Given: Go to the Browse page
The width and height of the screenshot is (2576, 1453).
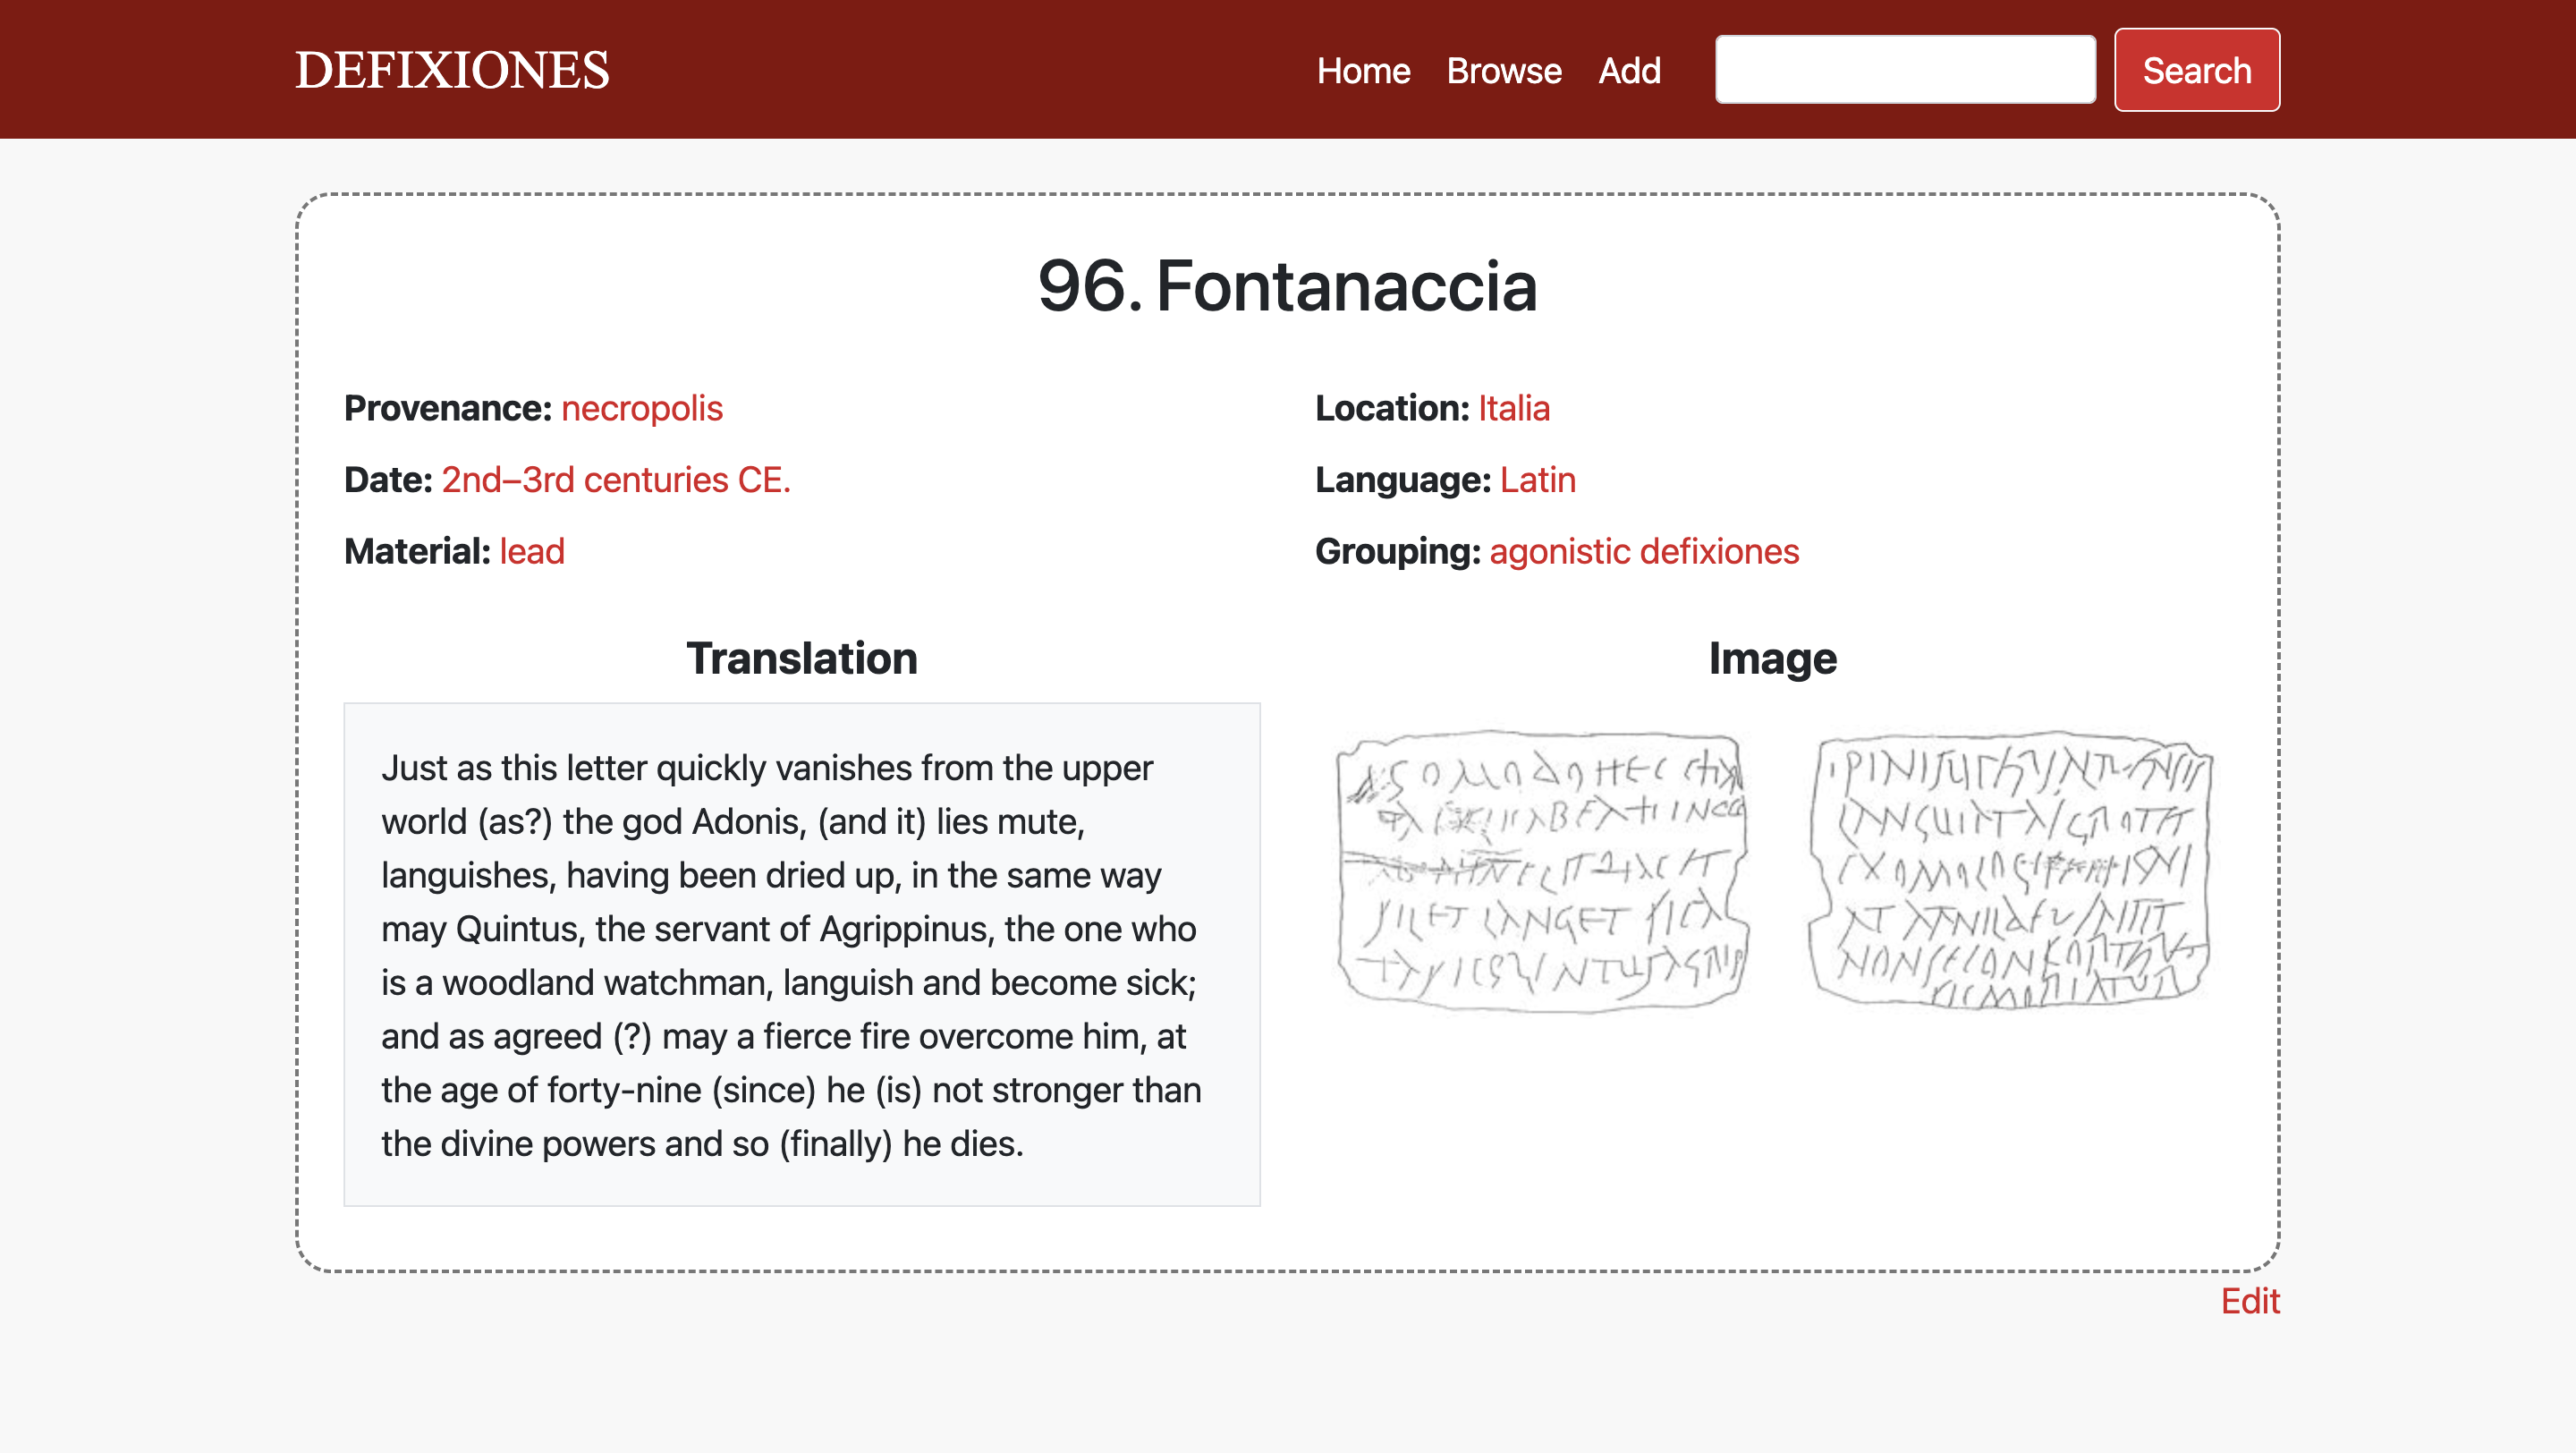Looking at the screenshot, I should pyautogui.click(x=1503, y=70).
